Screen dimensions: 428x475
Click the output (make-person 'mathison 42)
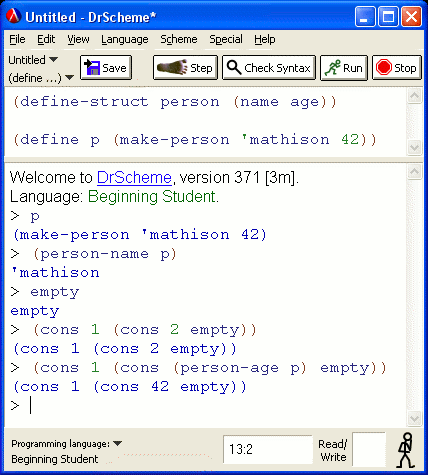point(140,235)
